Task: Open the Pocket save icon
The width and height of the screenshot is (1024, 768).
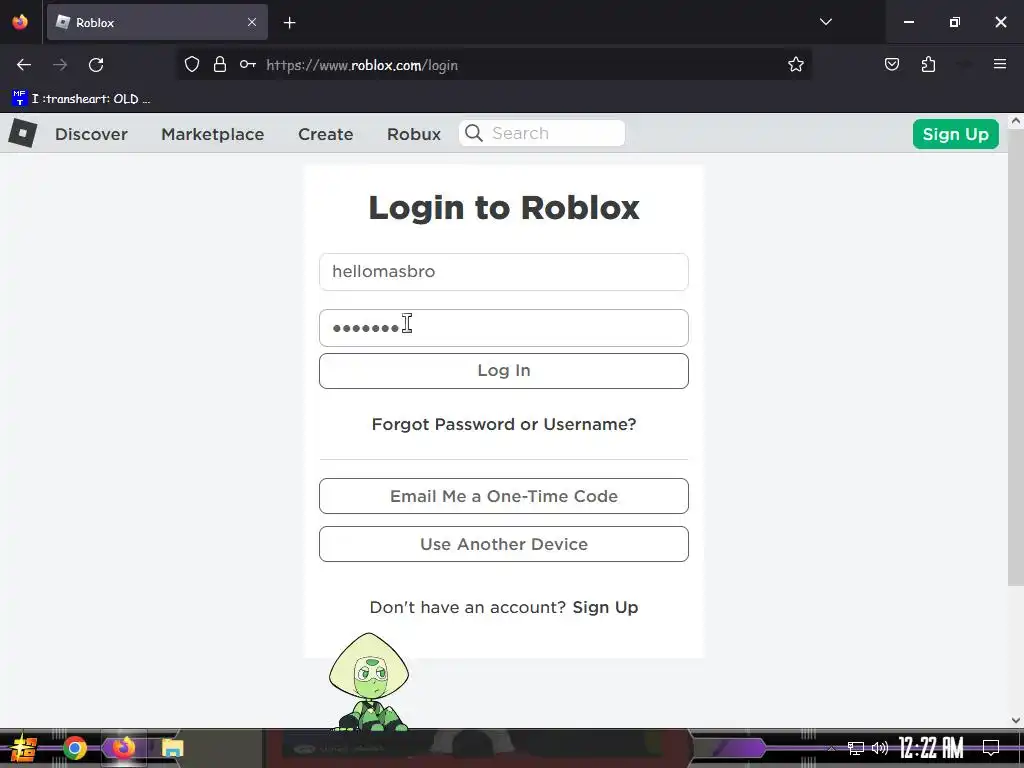Action: (892, 64)
